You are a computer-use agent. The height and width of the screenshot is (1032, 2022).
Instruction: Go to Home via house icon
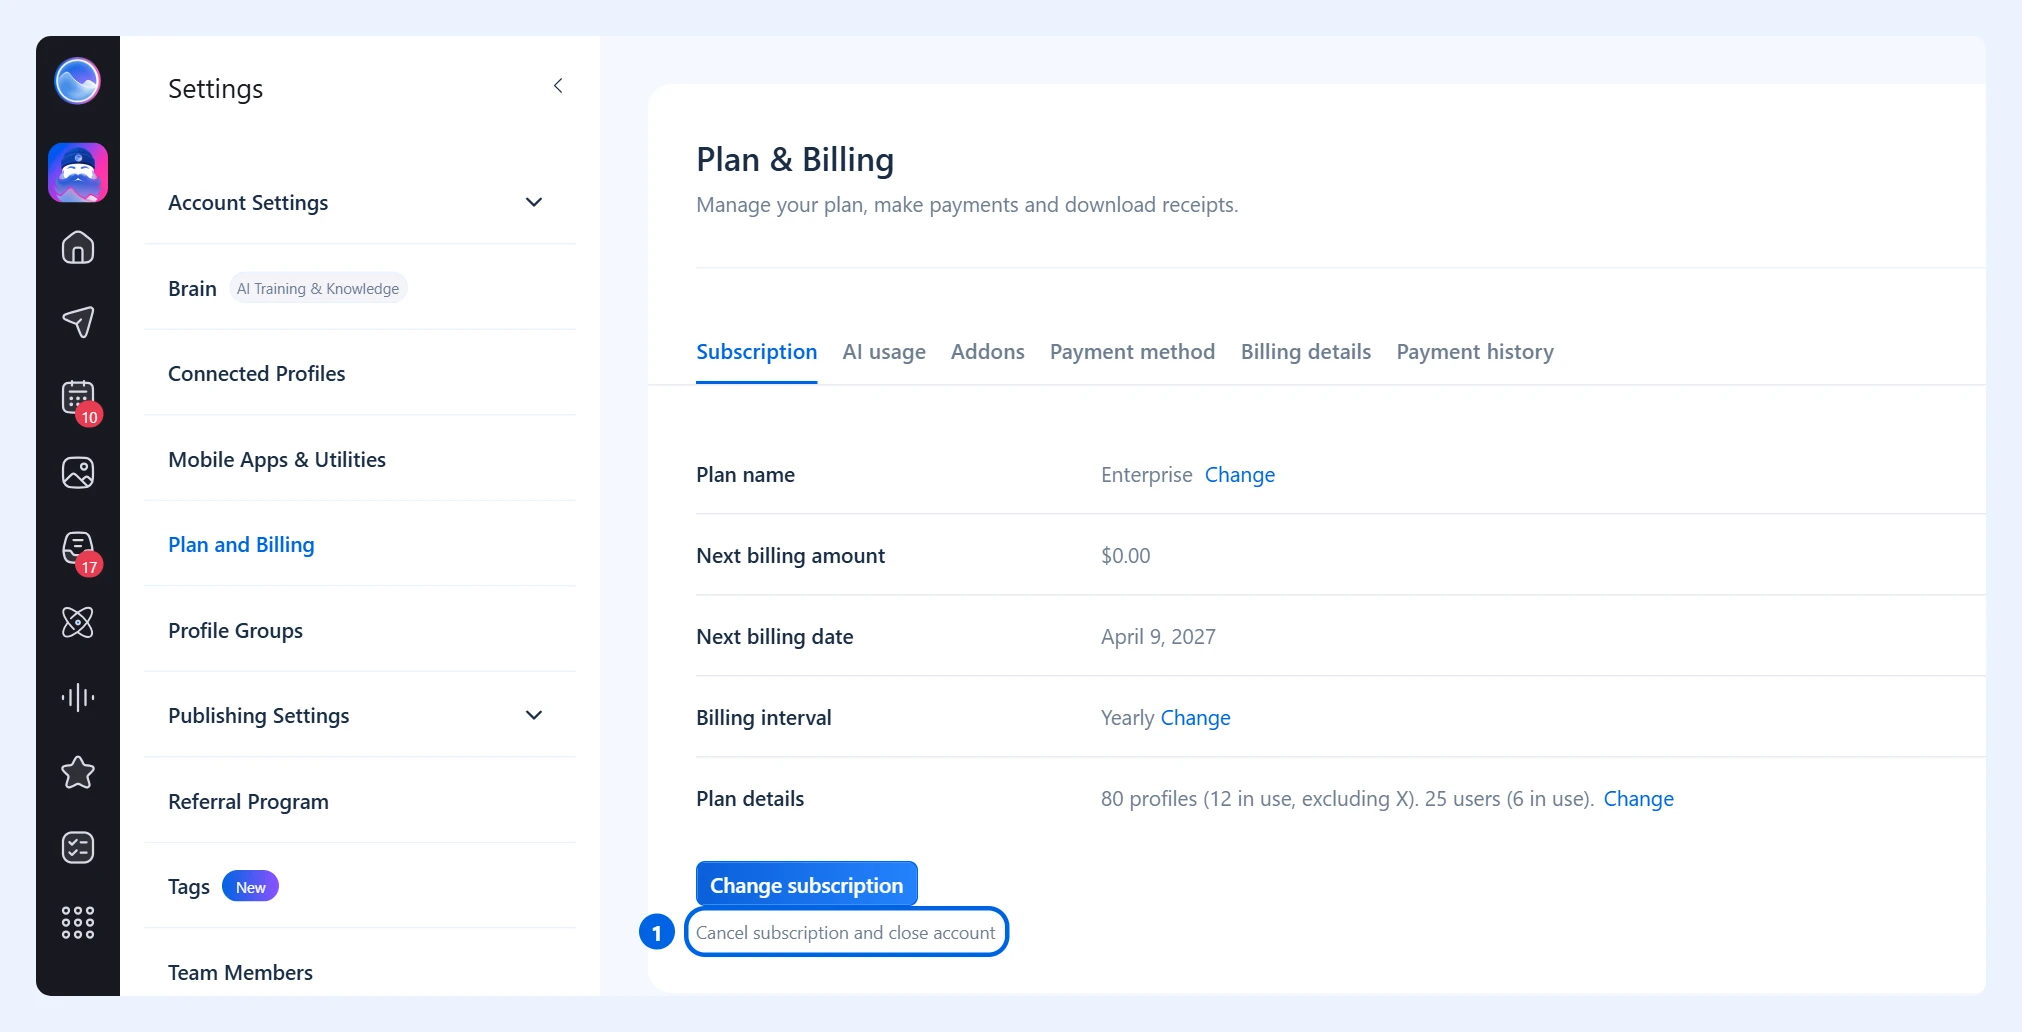coord(78,247)
